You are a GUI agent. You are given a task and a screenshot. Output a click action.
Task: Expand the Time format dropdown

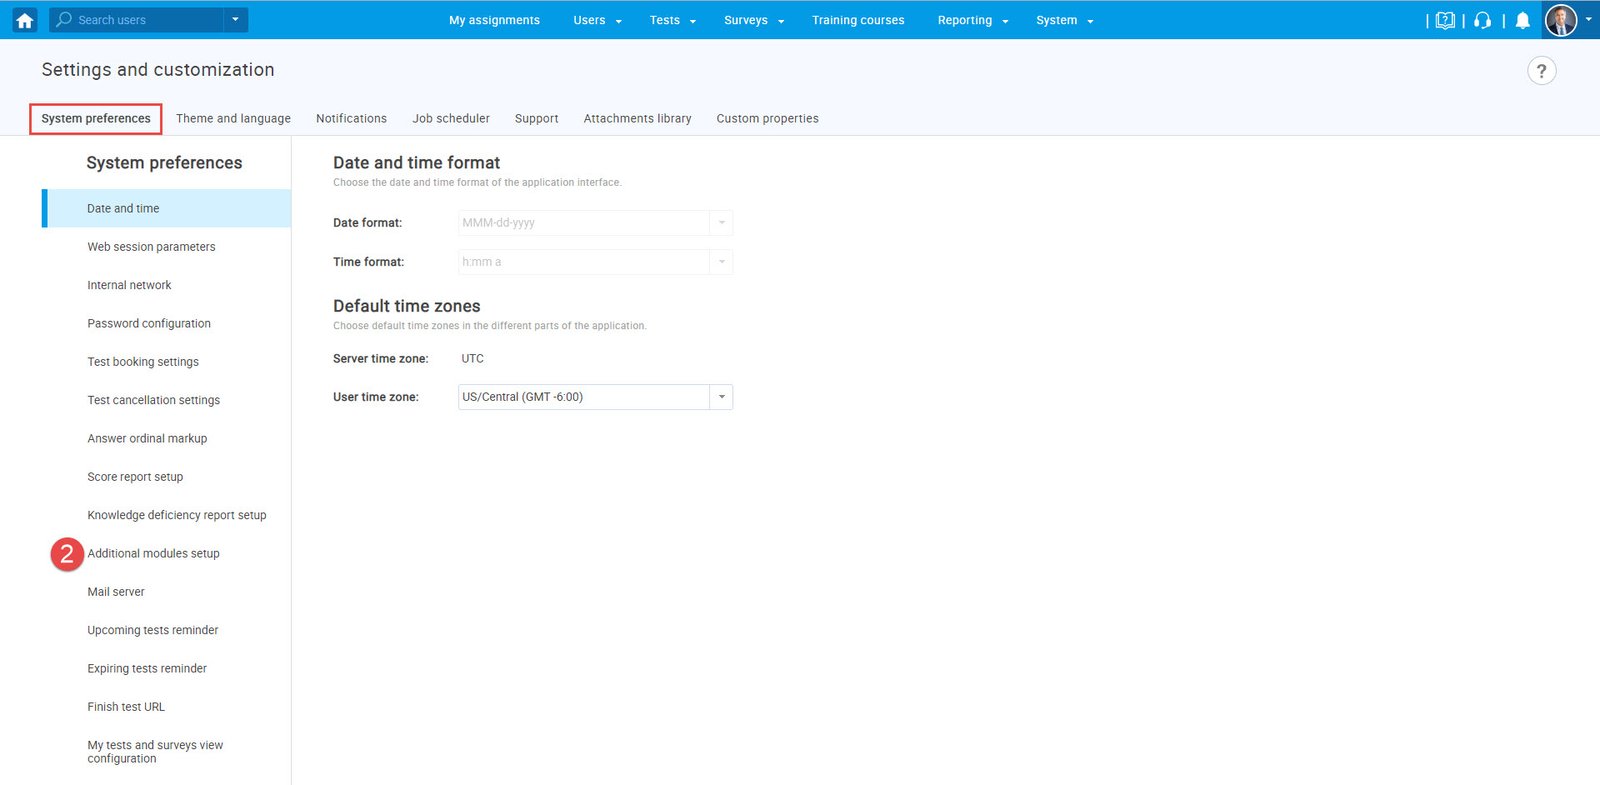coord(721,262)
